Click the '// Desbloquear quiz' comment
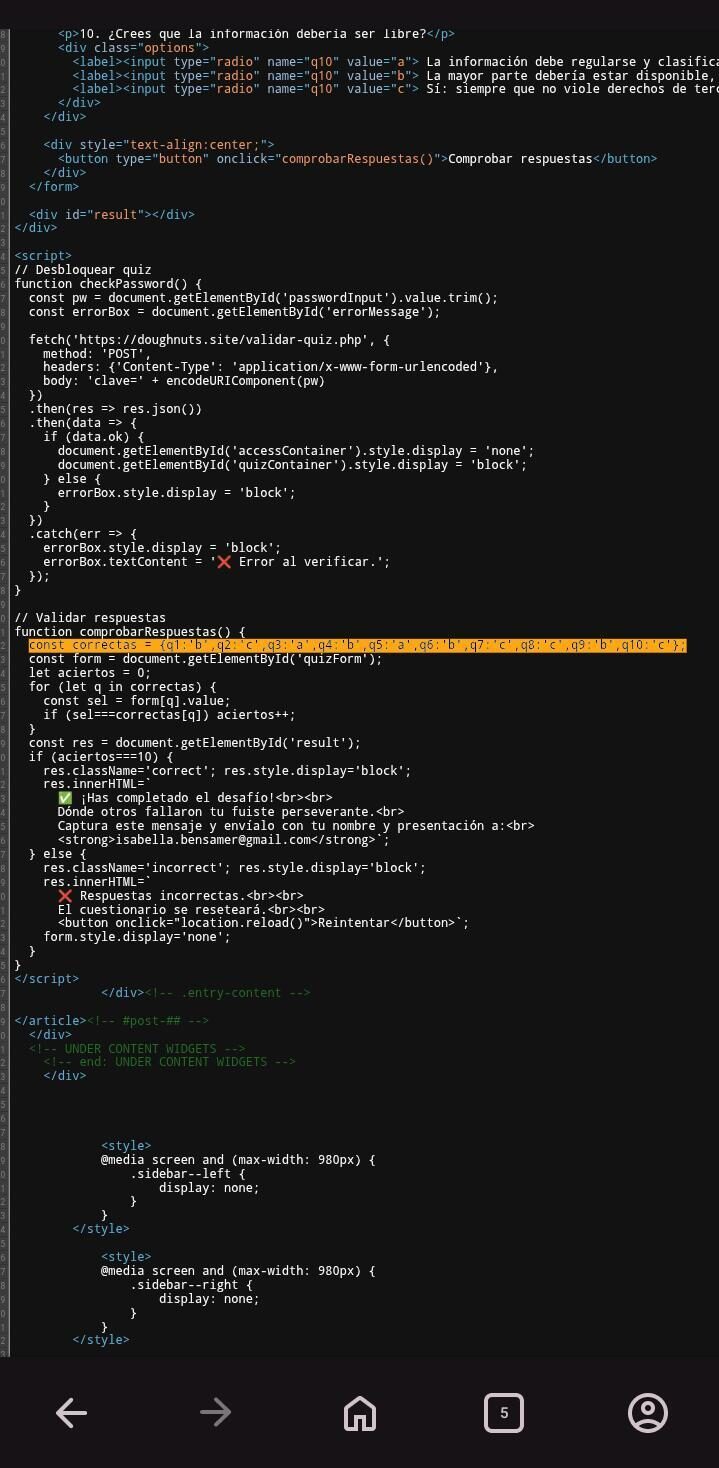This screenshot has width=719, height=1468. click(x=83, y=269)
